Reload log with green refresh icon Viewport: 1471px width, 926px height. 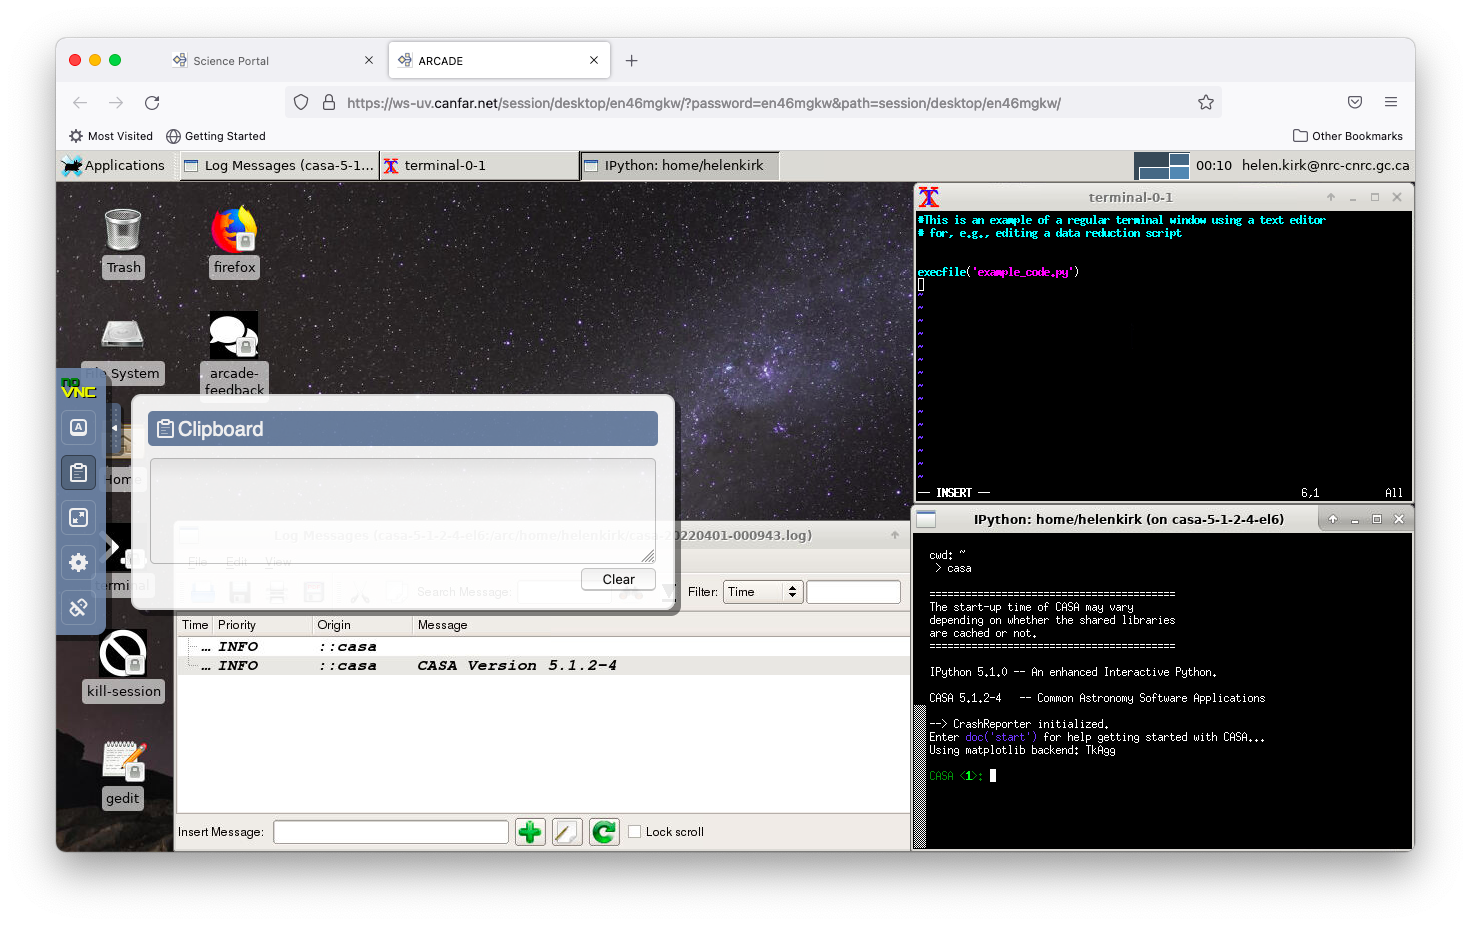click(604, 832)
